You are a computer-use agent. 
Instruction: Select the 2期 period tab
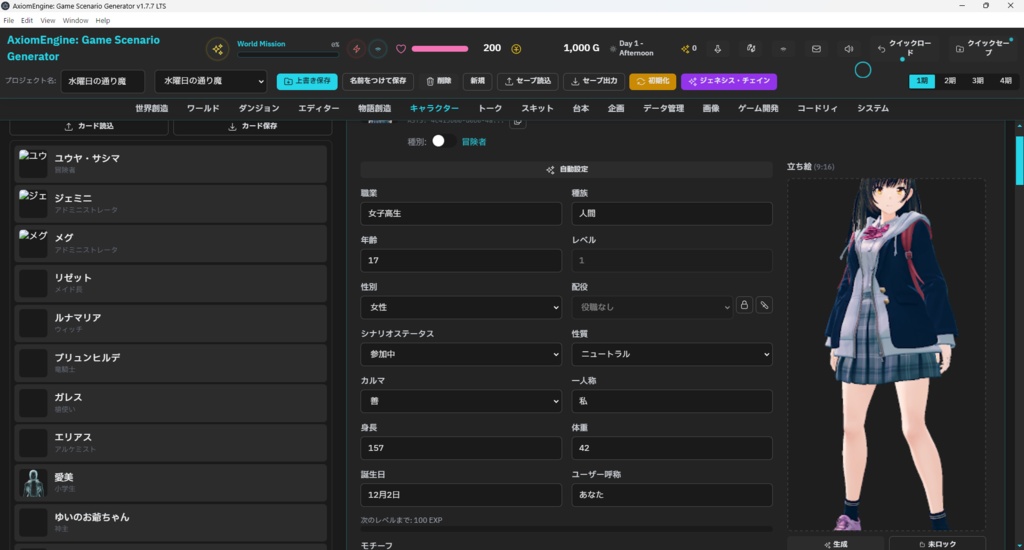point(950,81)
